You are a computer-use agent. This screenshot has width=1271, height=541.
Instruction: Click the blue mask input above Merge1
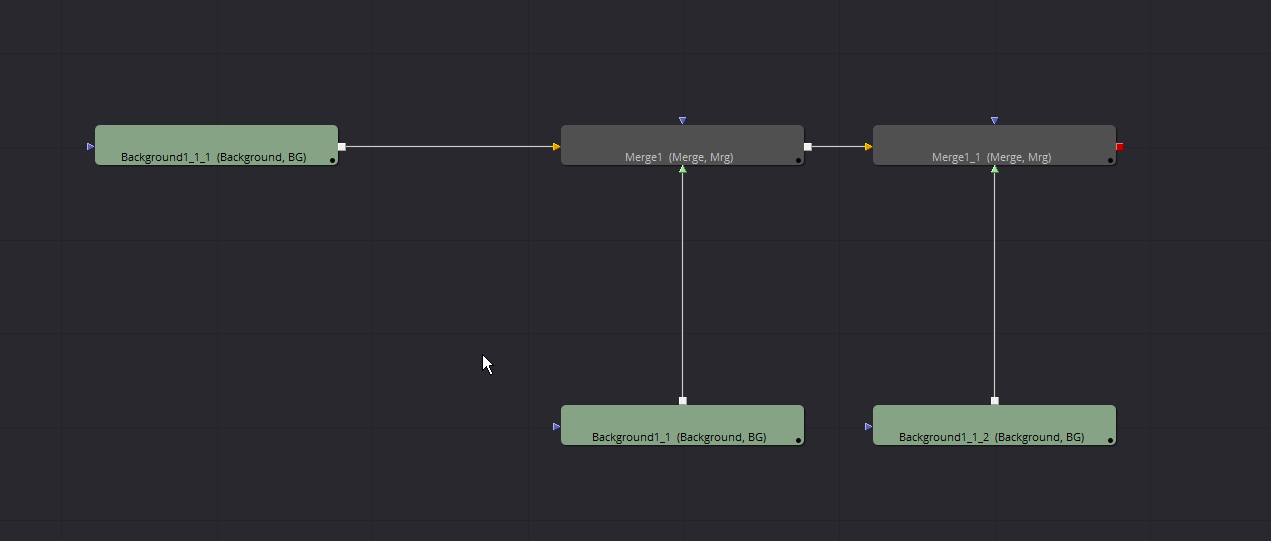[683, 120]
